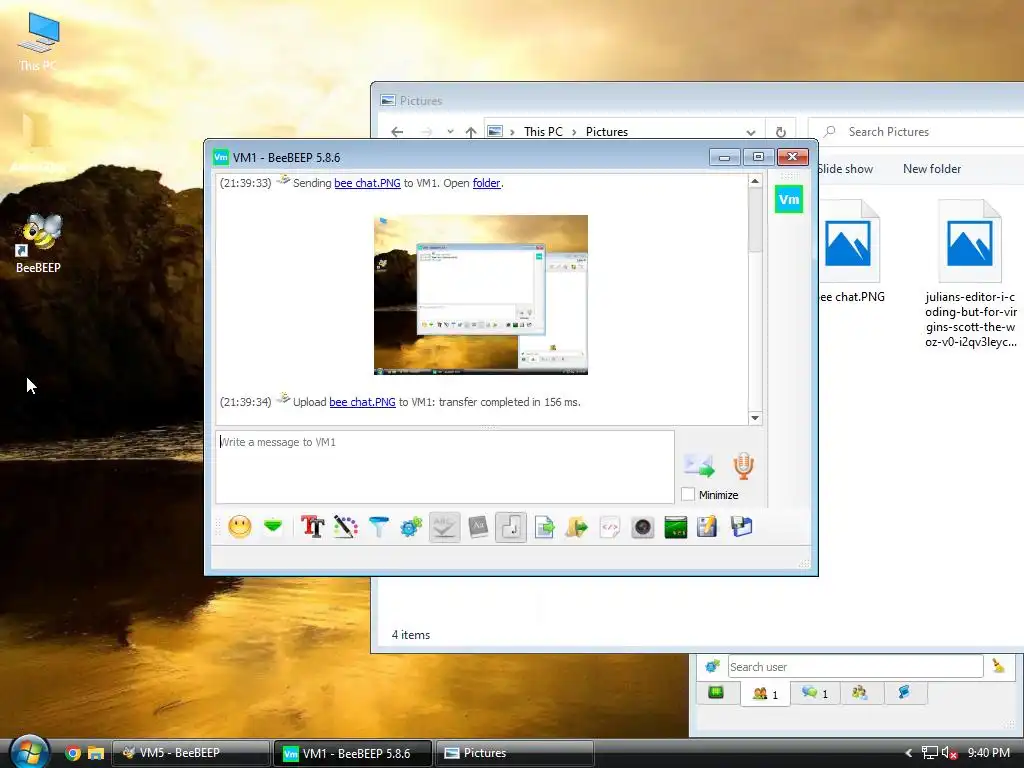Refresh the Pictures folder

(x=780, y=132)
